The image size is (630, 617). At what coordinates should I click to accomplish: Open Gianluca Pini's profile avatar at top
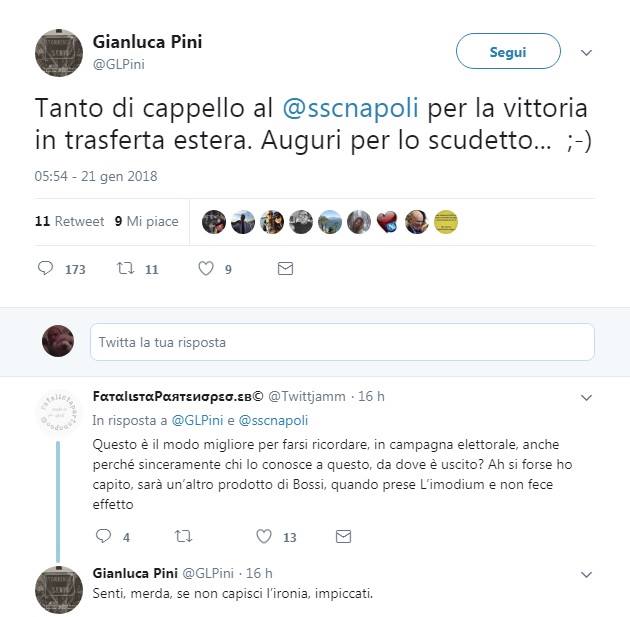click(x=59, y=53)
